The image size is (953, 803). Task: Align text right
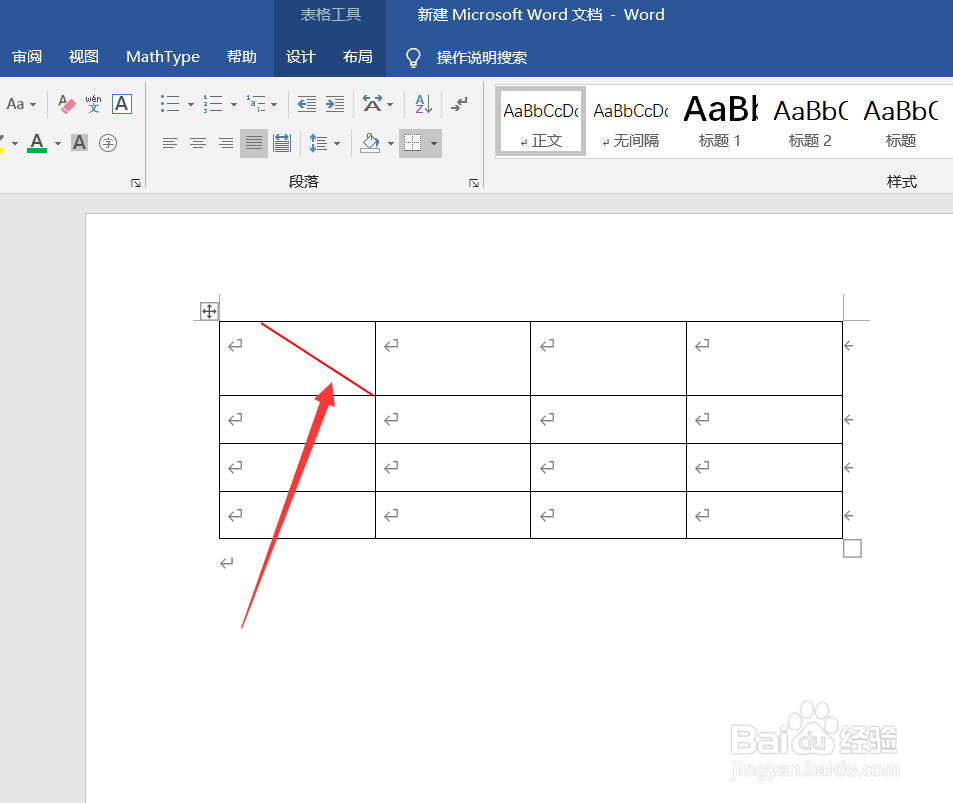pyautogui.click(x=225, y=143)
